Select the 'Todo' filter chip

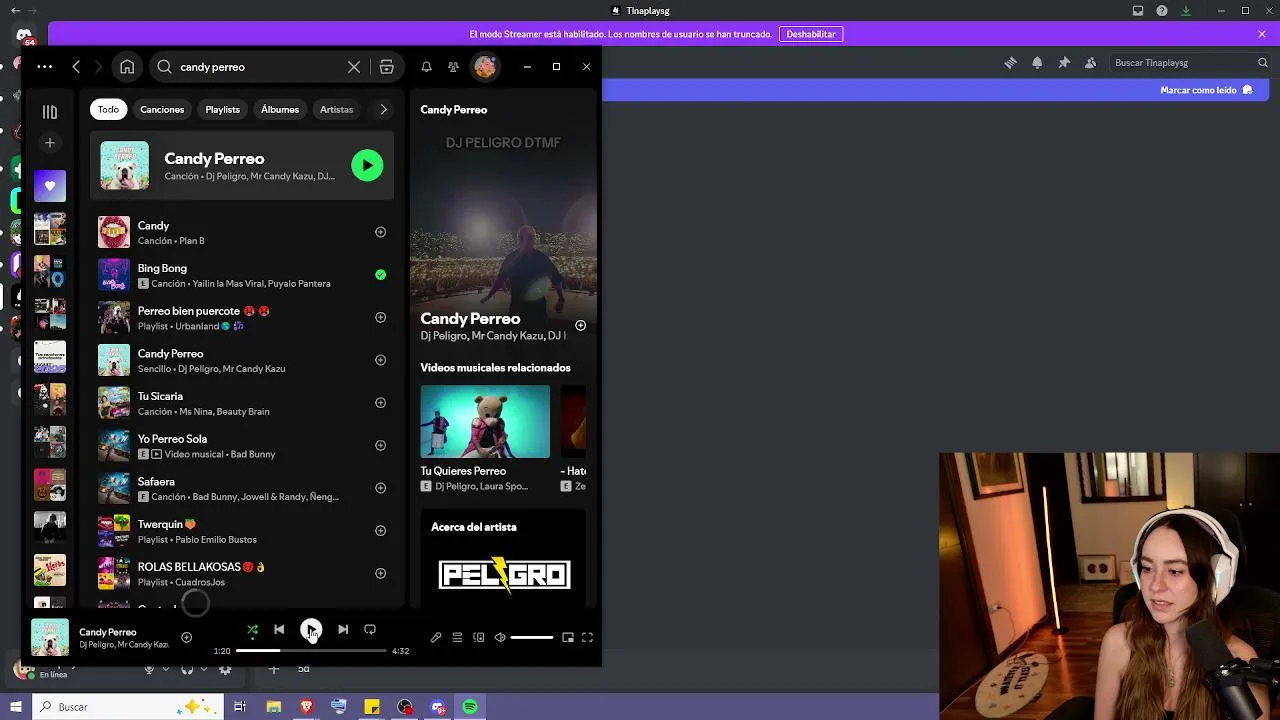[108, 109]
